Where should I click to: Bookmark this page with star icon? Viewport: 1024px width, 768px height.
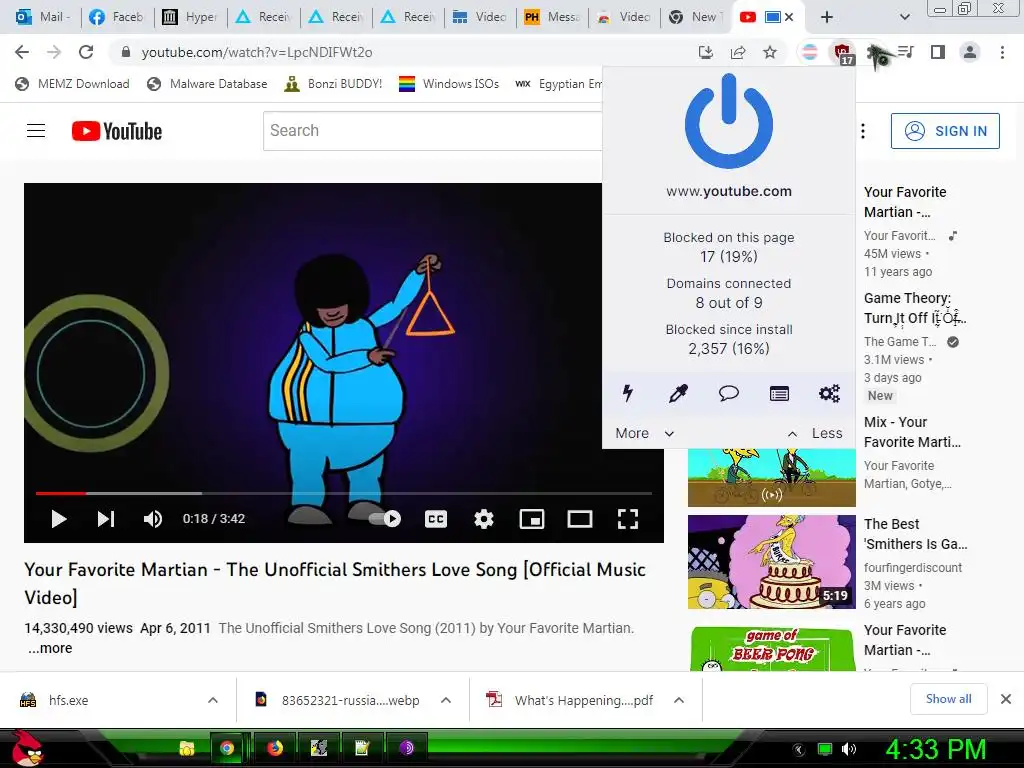(x=770, y=52)
